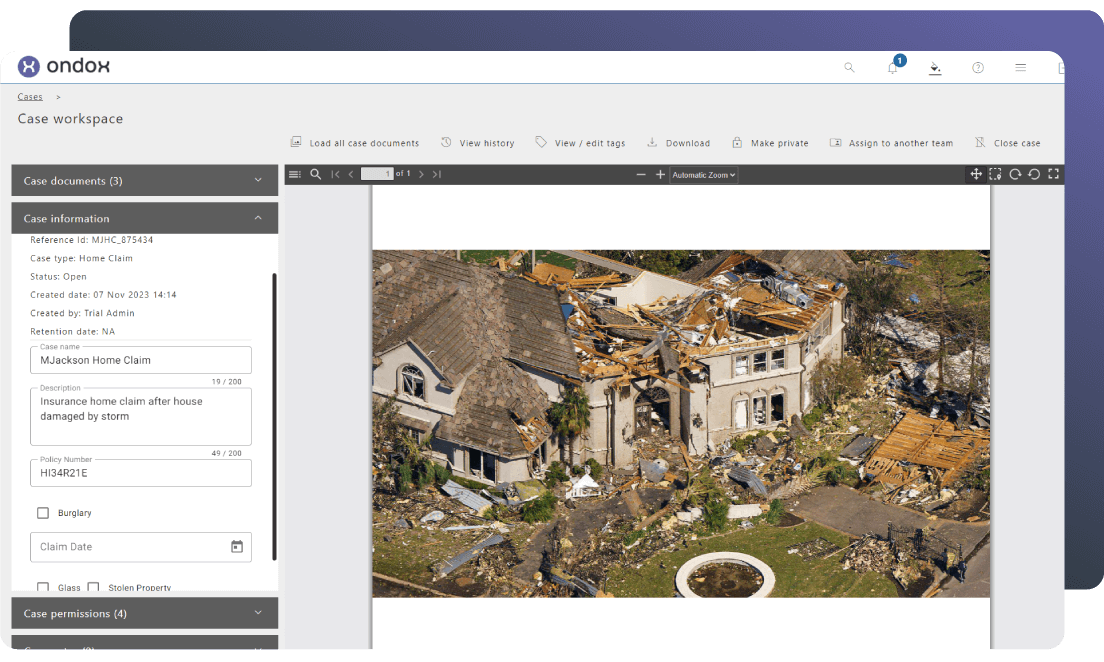
Task: Zoom out with the minus icon
Action: pos(641,174)
